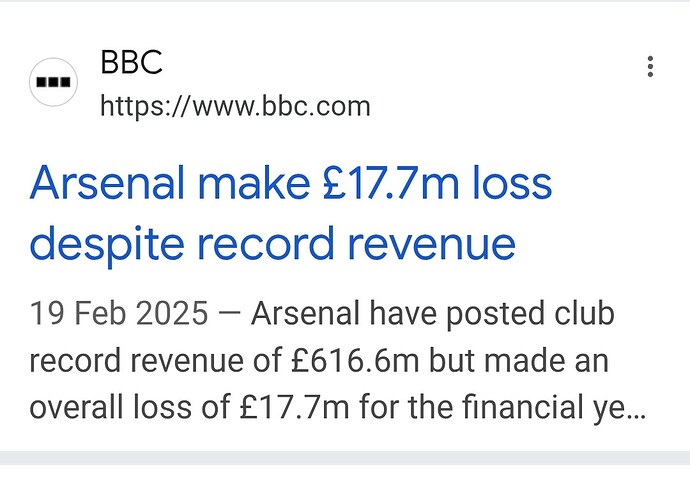The width and height of the screenshot is (690, 488).
Task: Click 'overall loss of £17.7m' snippet line
Action: (189, 407)
